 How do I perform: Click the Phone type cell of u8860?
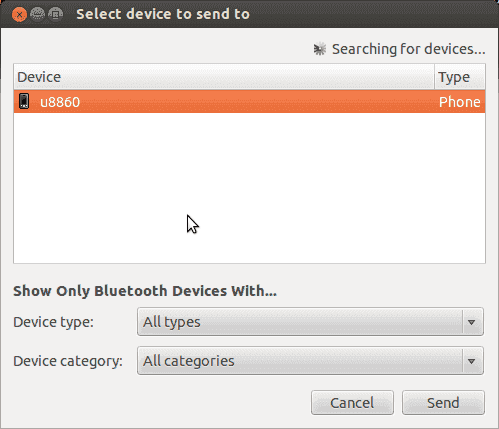[459, 102]
